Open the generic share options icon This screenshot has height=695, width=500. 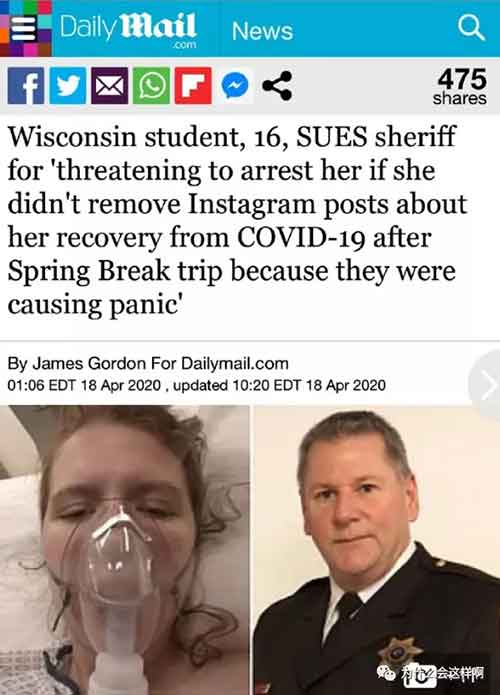coord(277,86)
